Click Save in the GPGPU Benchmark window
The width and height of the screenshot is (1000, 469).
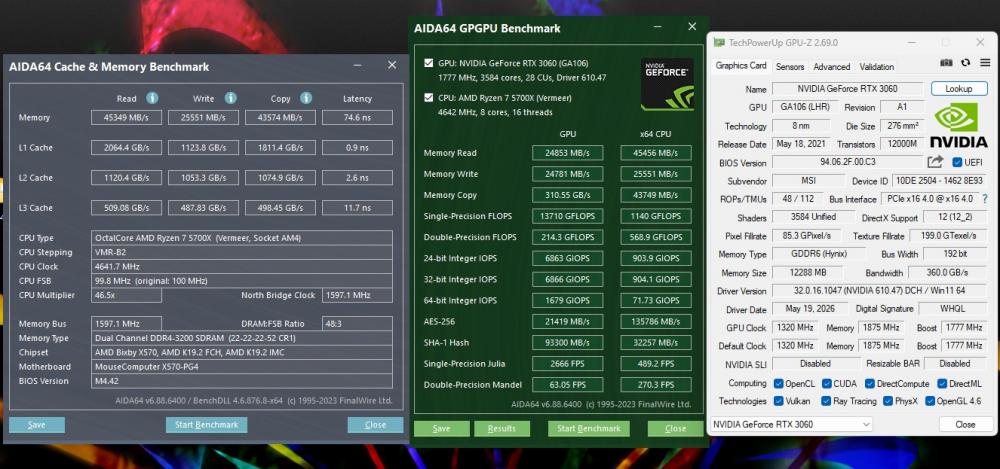[x=441, y=429]
